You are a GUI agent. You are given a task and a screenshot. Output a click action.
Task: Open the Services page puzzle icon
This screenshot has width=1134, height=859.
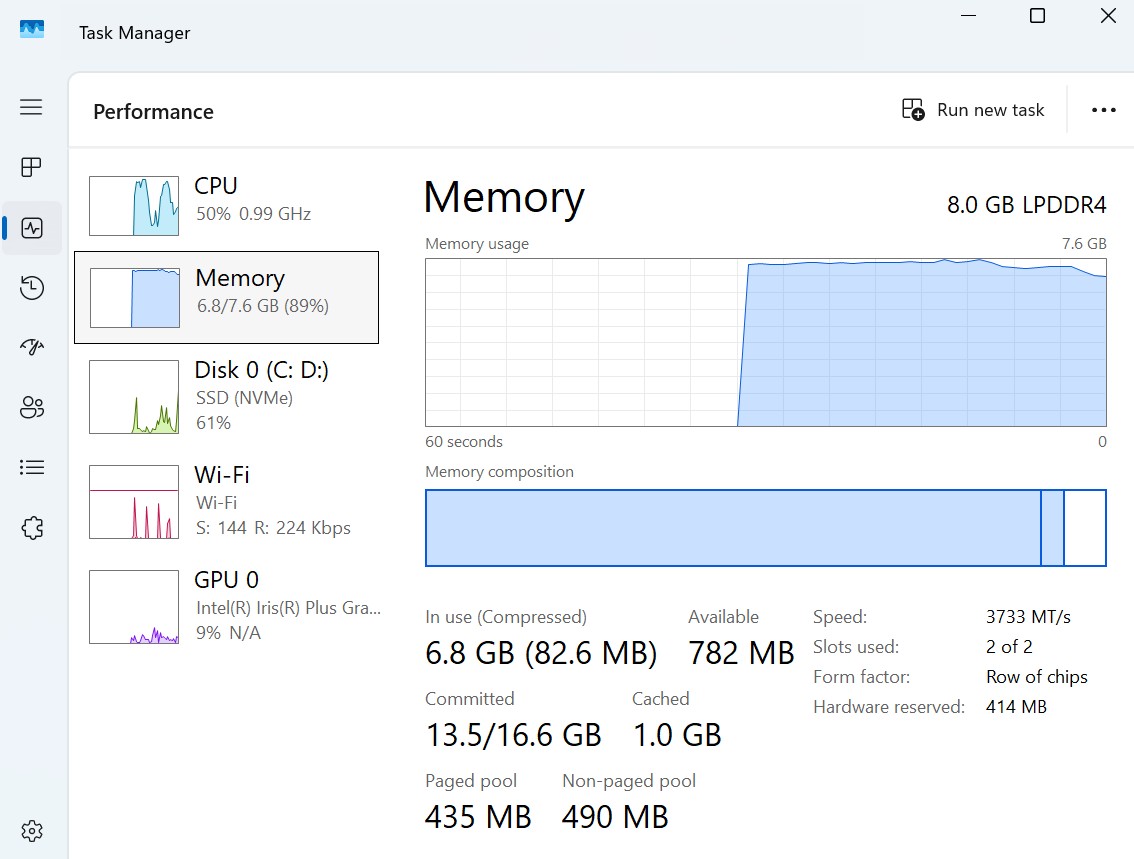click(x=32, y=528)
